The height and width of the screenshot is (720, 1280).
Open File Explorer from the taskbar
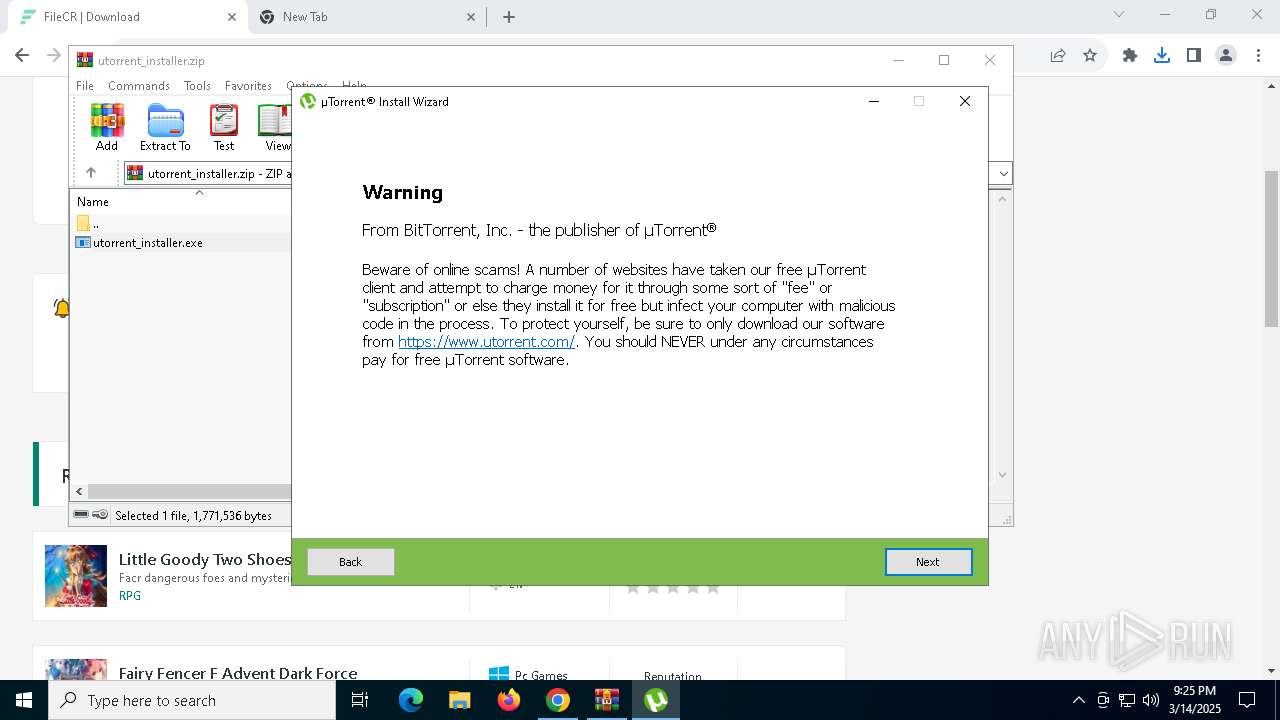pos(460,700)
